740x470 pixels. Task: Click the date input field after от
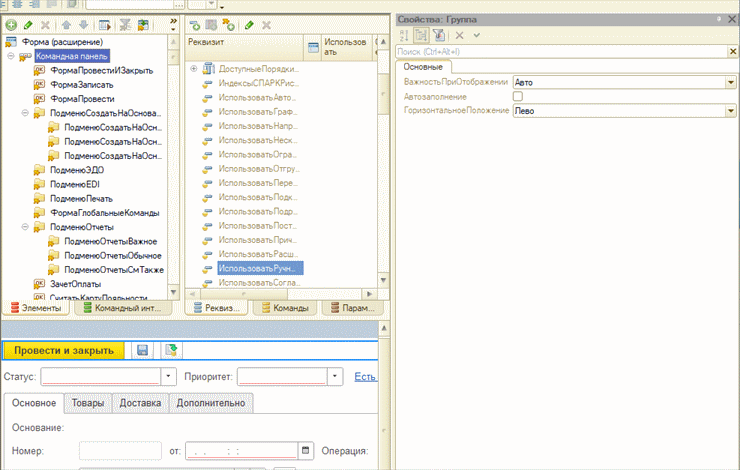coord(242,451)
